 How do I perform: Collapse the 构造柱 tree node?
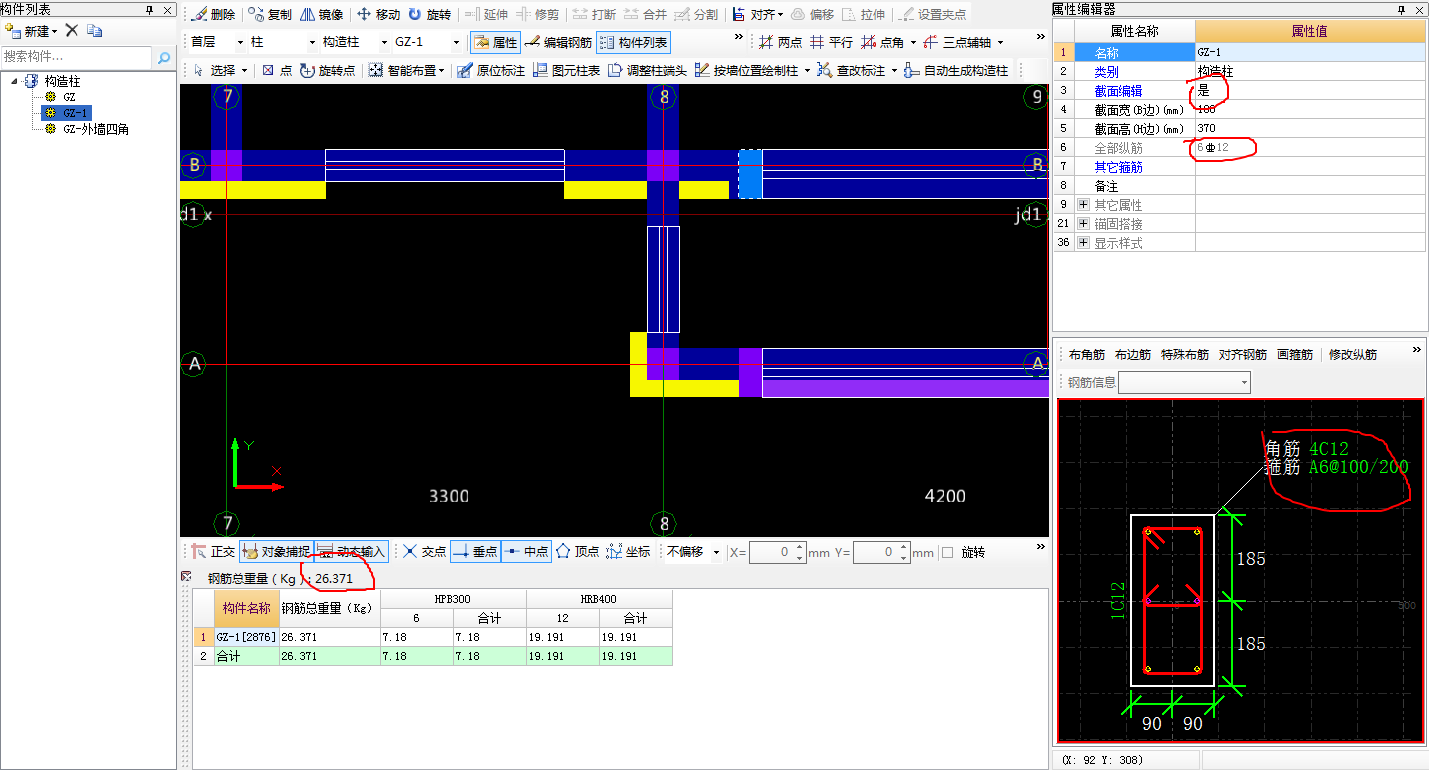(x=15, y=81)
